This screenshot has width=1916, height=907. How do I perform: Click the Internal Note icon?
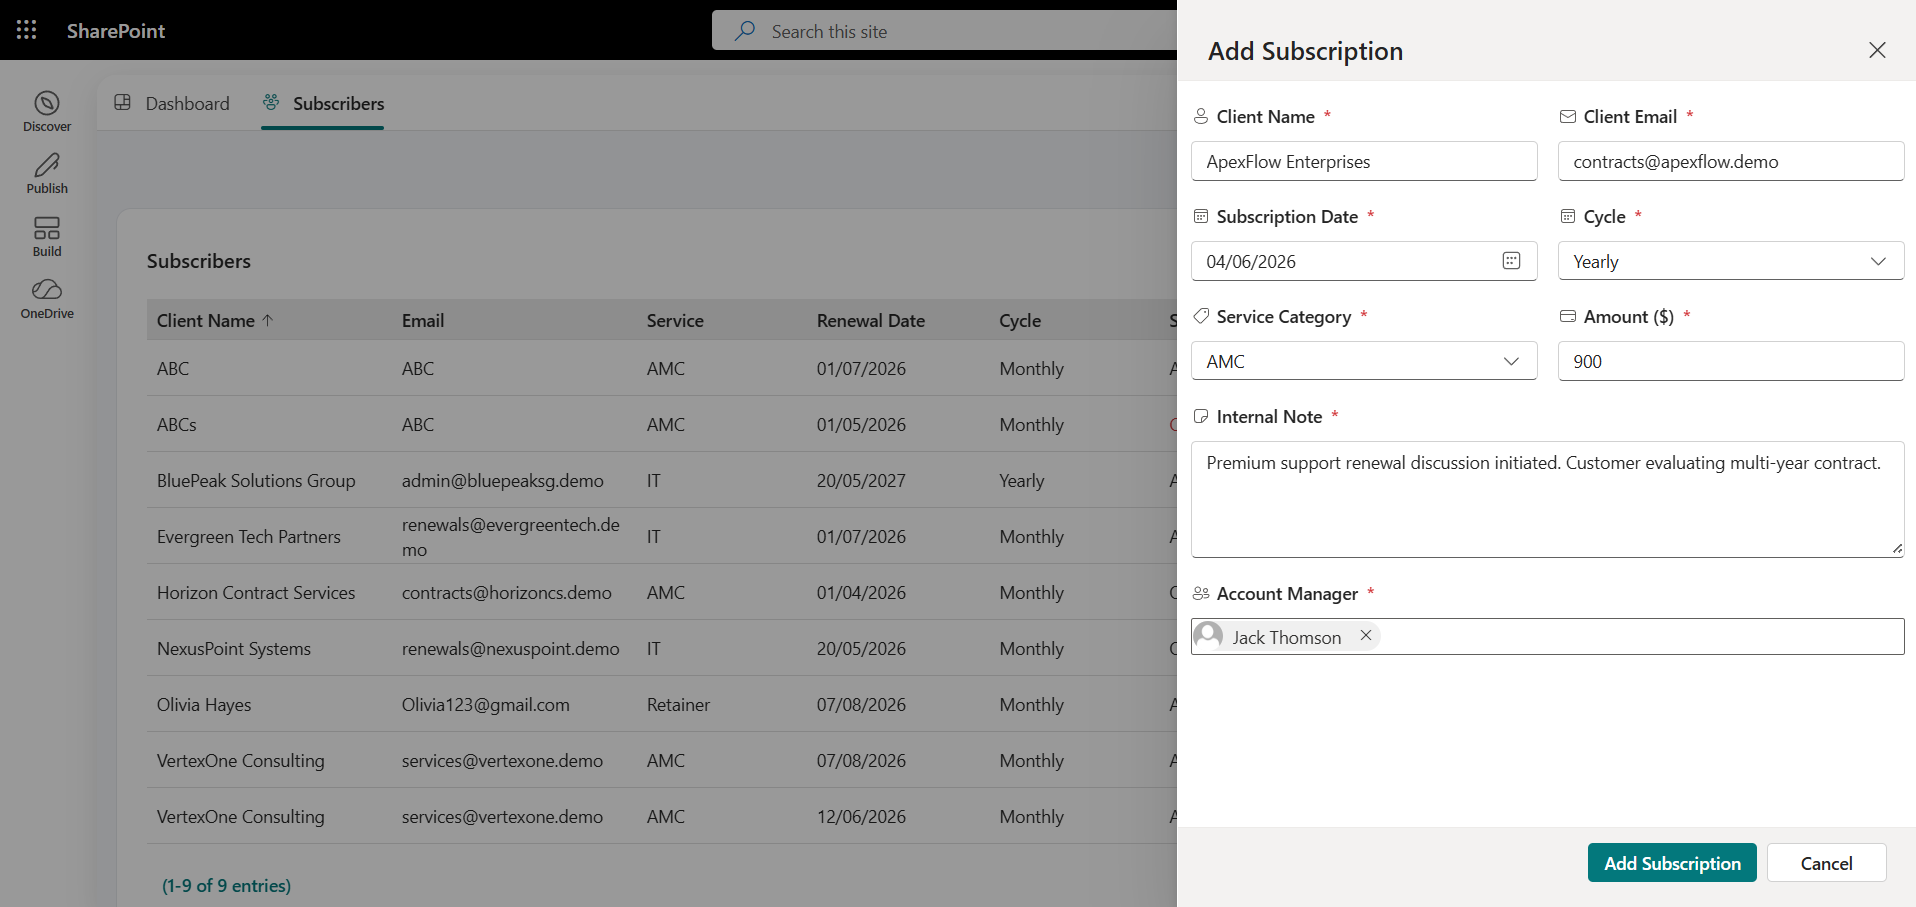(x=1201, y=416)
